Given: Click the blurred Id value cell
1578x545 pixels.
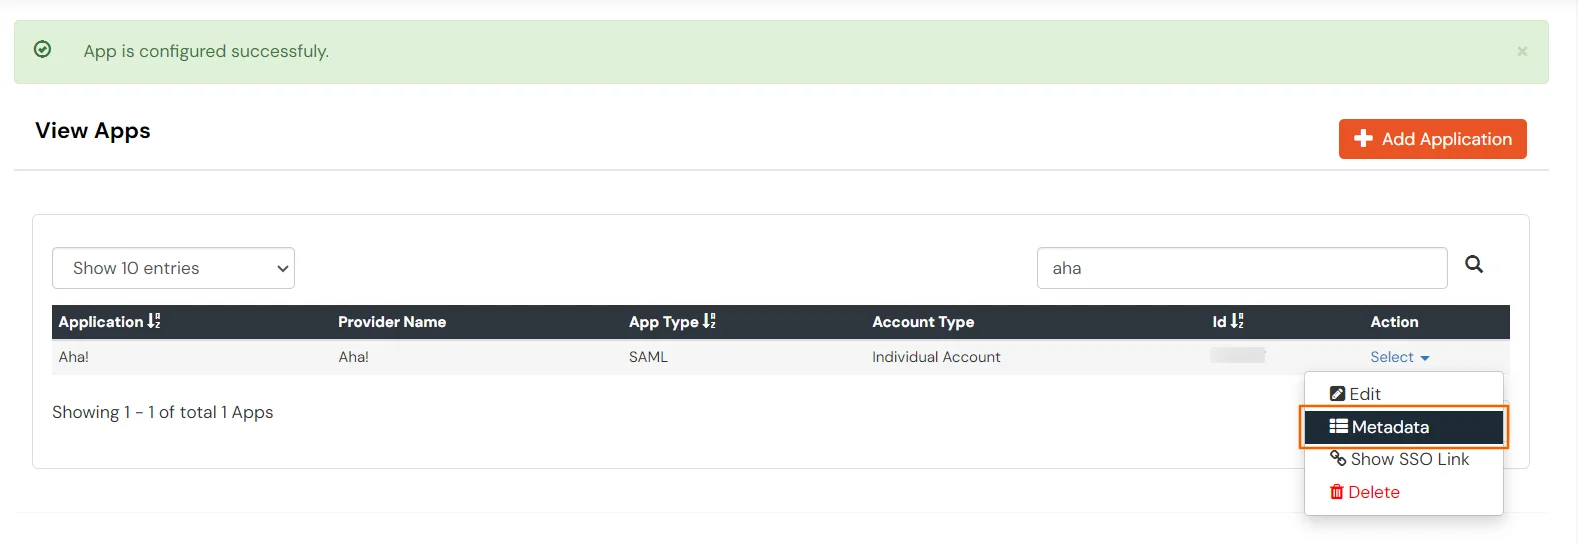Looking at the screenshot, I should pos(1238,355).
